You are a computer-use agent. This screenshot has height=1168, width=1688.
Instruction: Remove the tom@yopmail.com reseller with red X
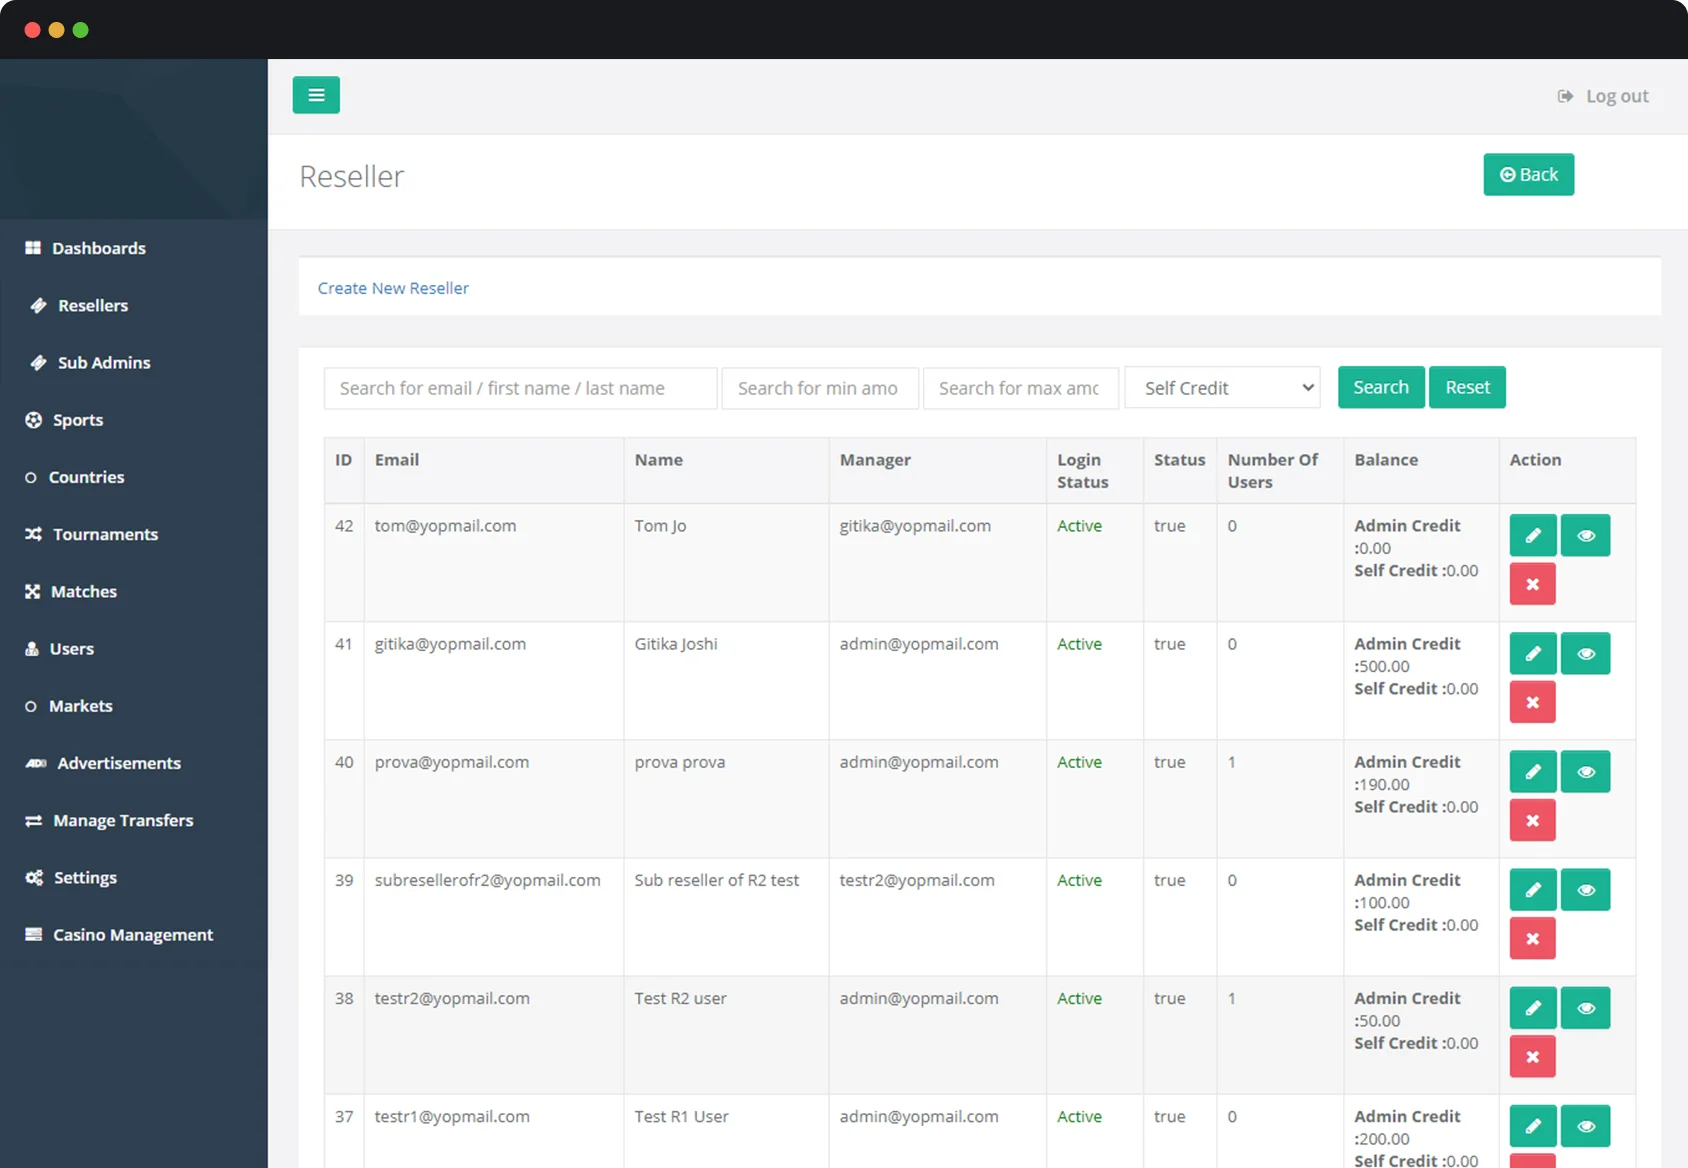tap(1532, 585)
